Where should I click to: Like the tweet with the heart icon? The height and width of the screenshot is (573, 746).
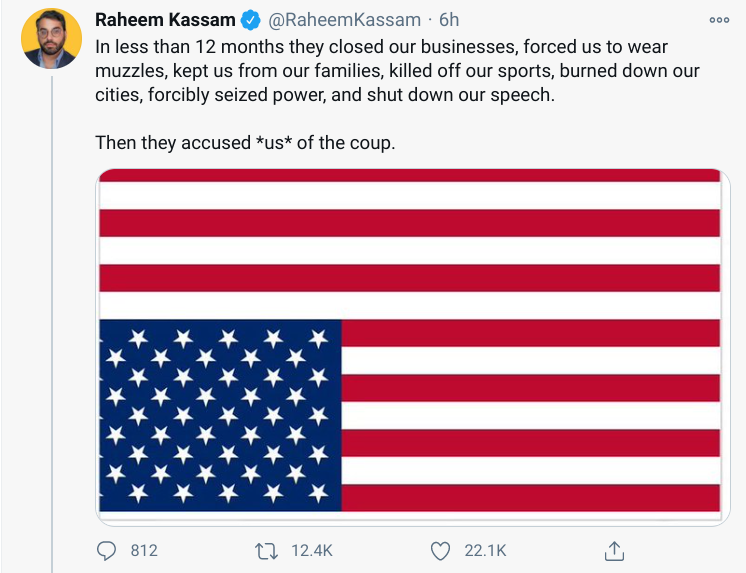click(x=440, y=550)
